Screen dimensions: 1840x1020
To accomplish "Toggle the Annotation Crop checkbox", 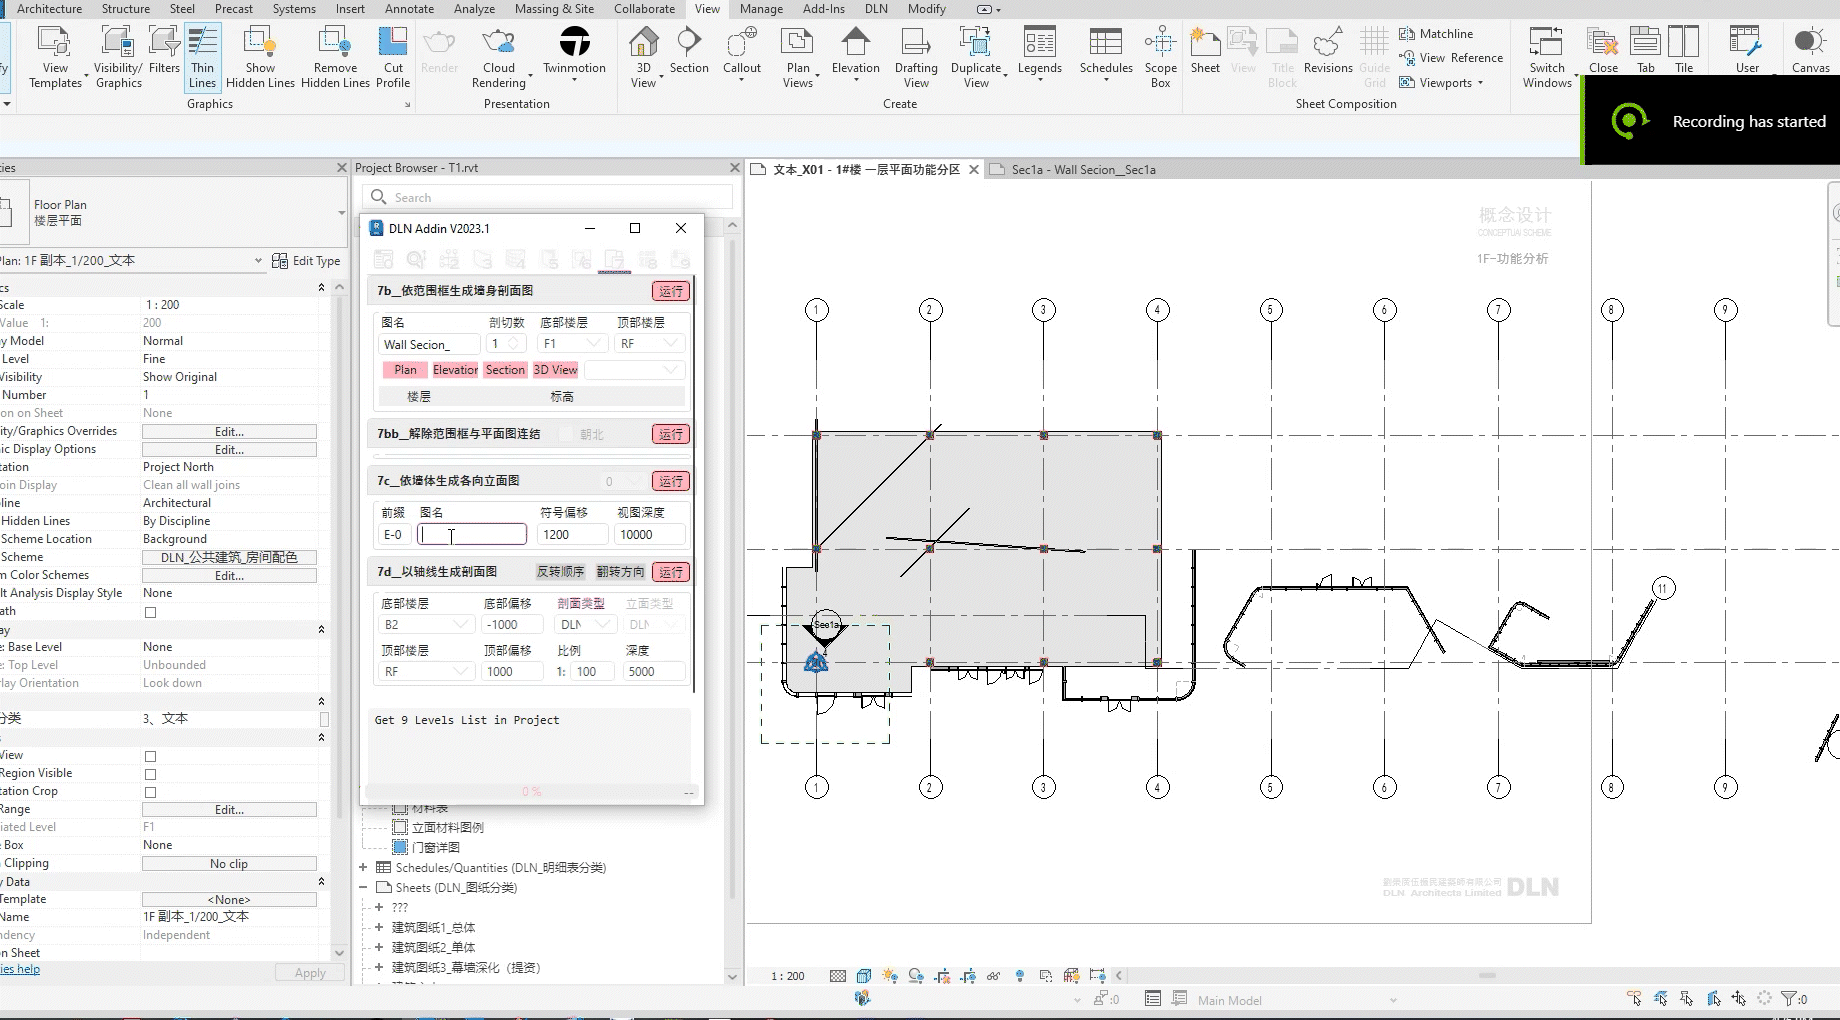I will pos(150,792).
